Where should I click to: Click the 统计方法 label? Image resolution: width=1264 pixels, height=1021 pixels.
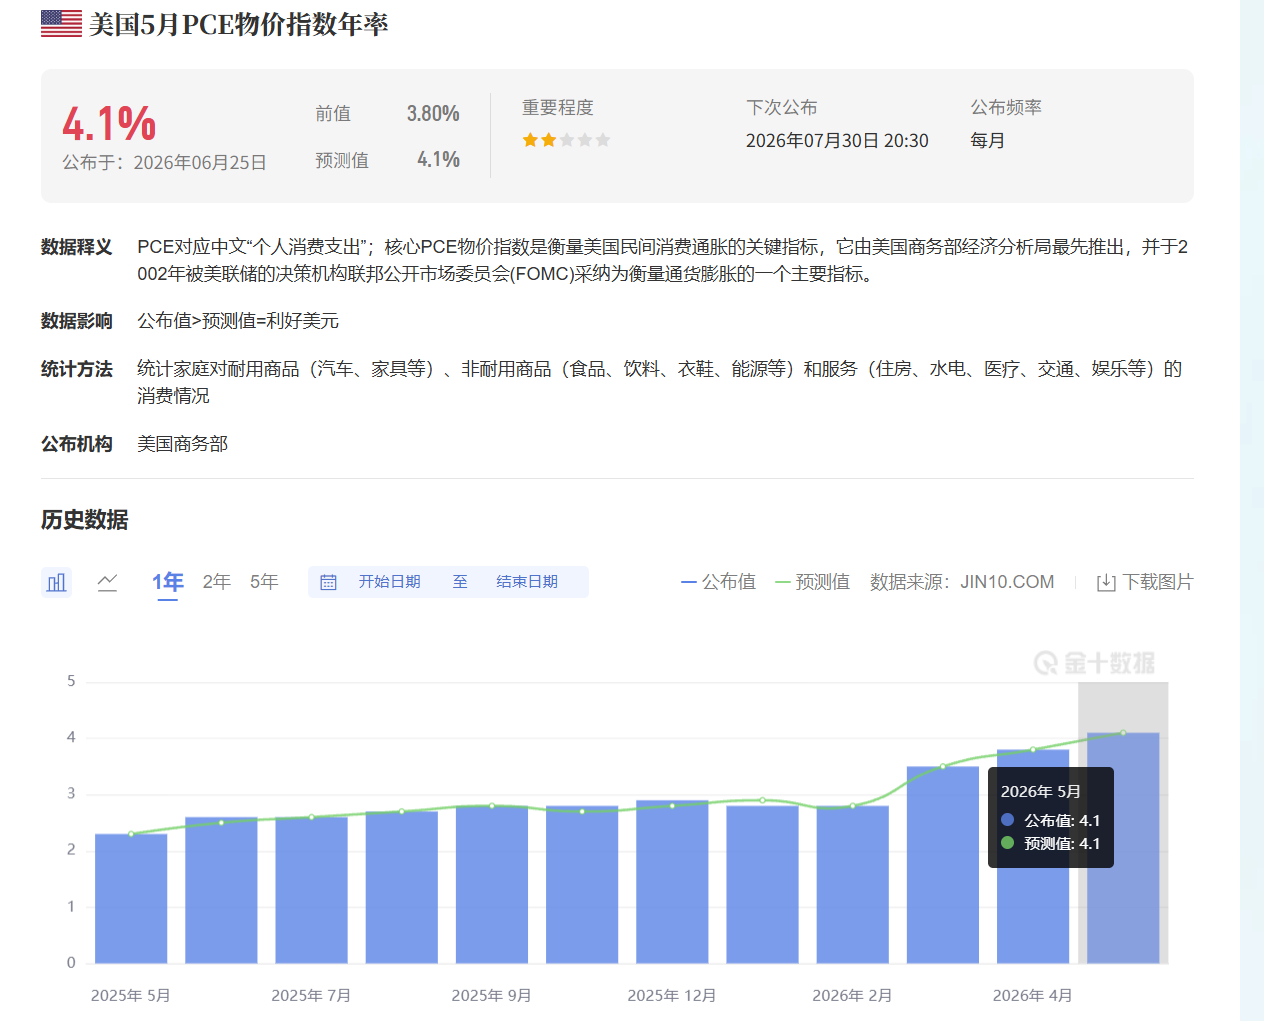click(77, 369)
